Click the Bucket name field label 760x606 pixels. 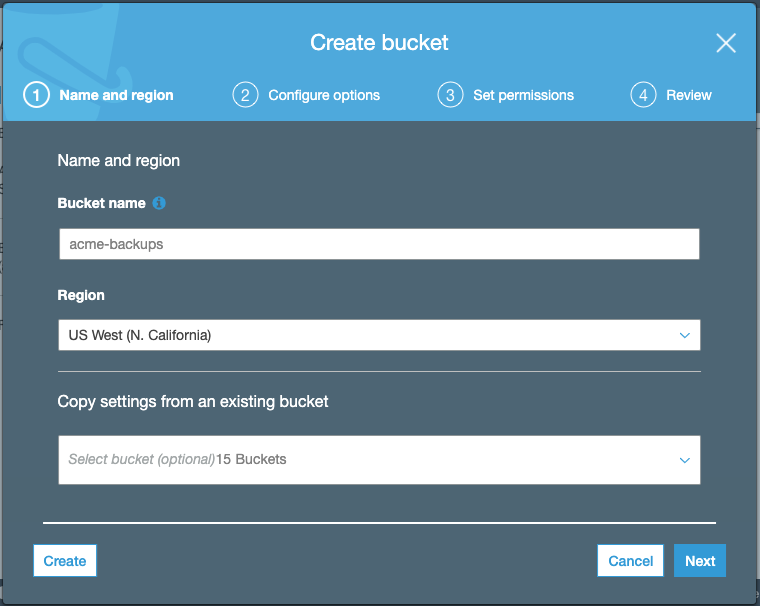pyautogui.click(x=101, y=203)
